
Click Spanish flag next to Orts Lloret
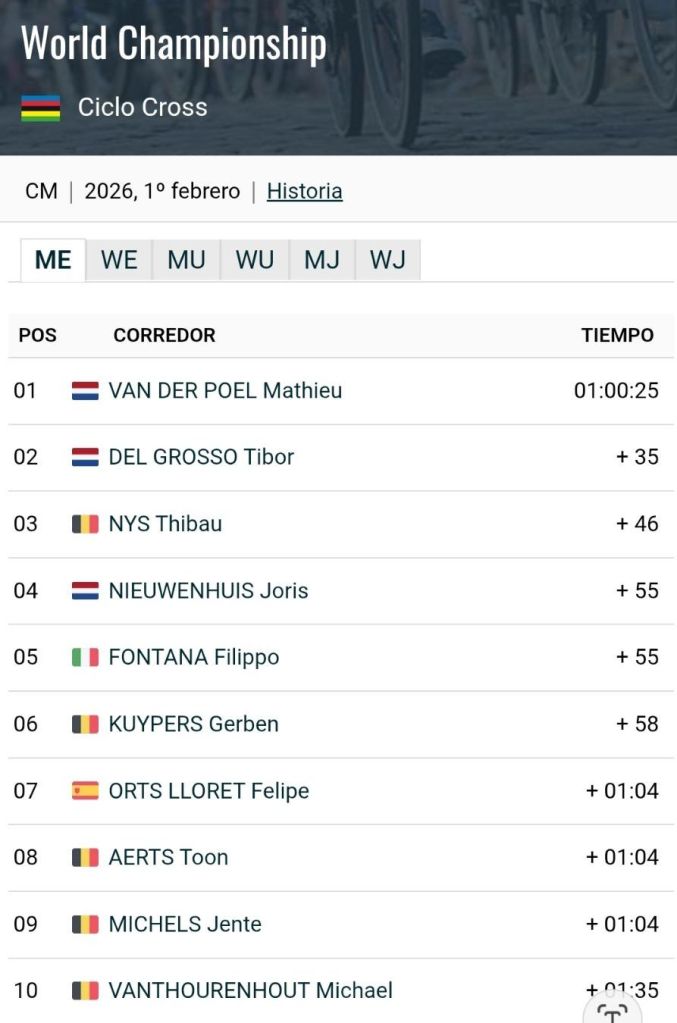tap(85, 791)
